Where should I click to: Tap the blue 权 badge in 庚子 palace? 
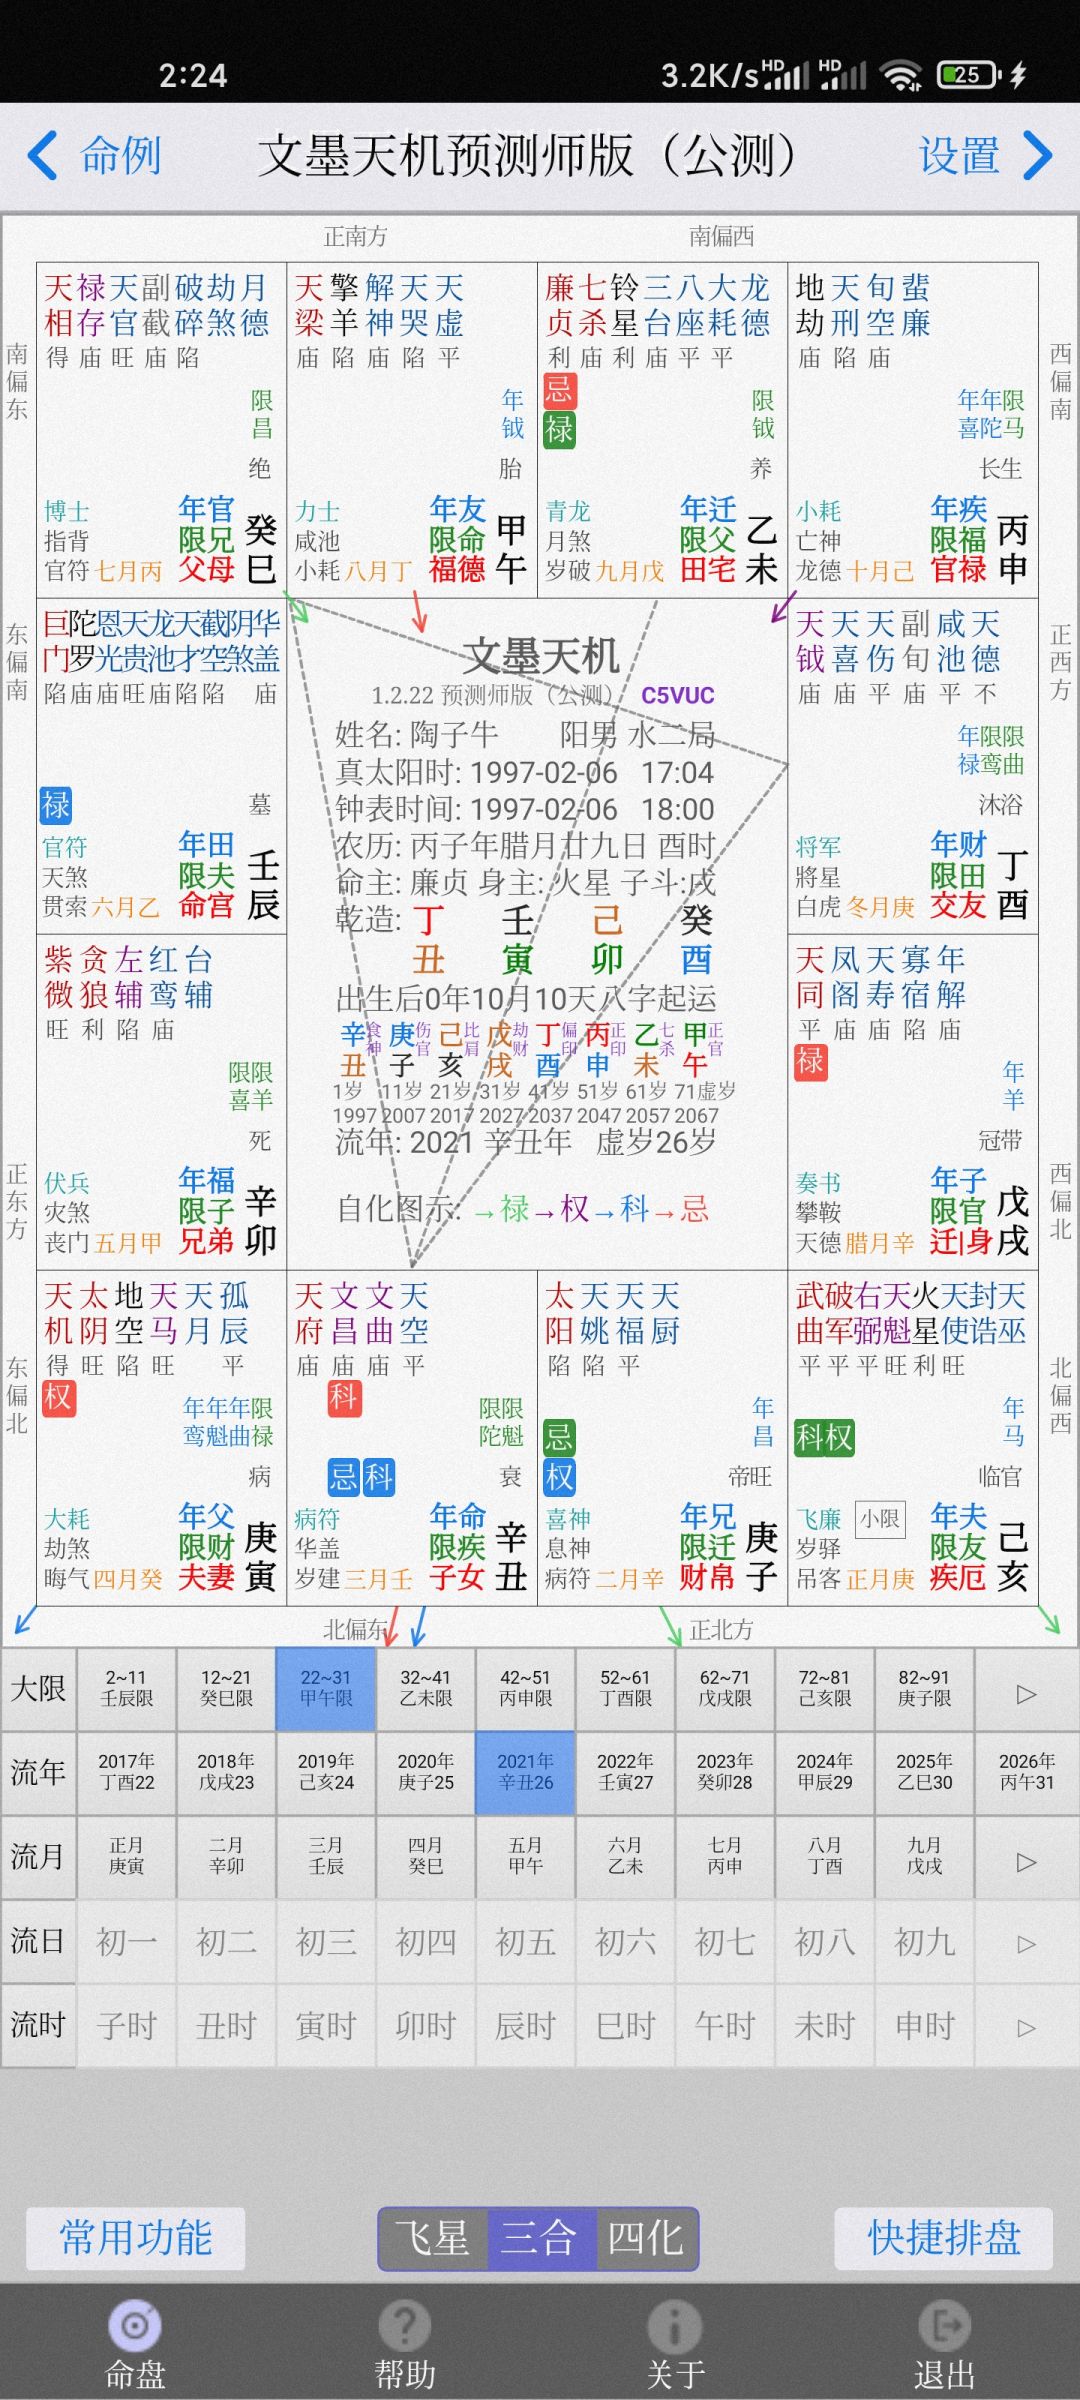coord(559,1476)
